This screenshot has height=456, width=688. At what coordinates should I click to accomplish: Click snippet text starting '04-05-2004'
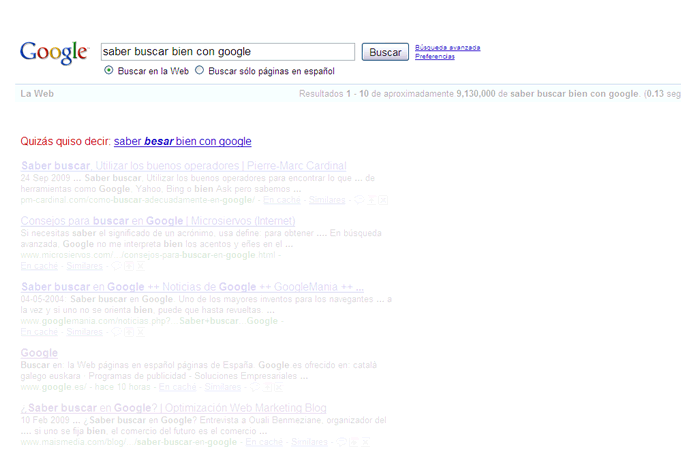click(x=206, y=305)
